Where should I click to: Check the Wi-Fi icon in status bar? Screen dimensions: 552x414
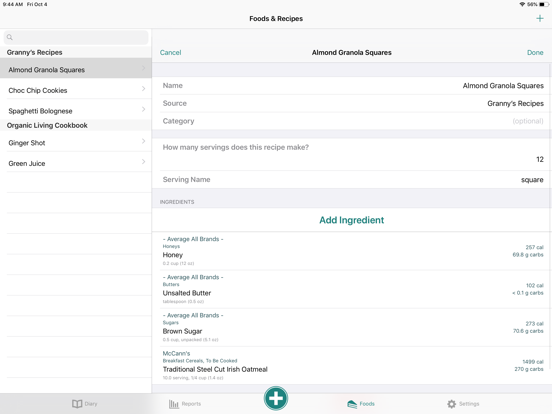click(x=522, y=4)
